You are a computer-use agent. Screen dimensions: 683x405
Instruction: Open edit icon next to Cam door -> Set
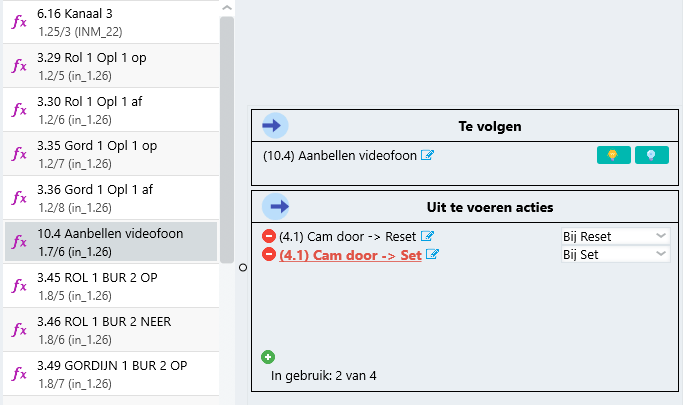click(x=432, y=254)
